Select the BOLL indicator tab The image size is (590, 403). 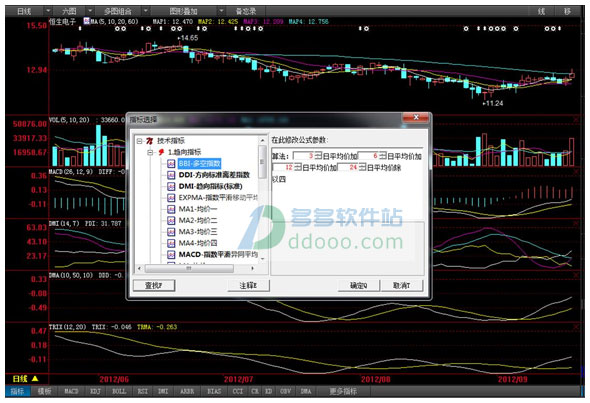(119, 391)
